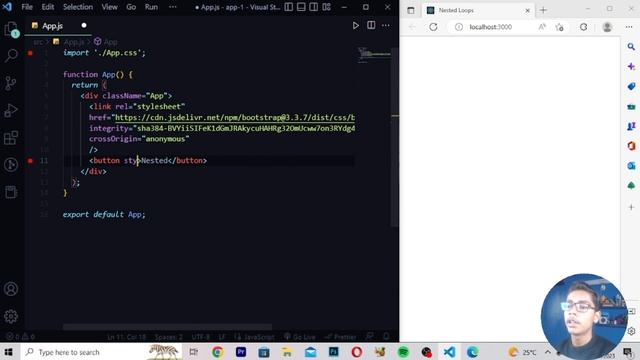Close the Nested Loops tab
Screen dimensions: 640x360
pos(527,10)
